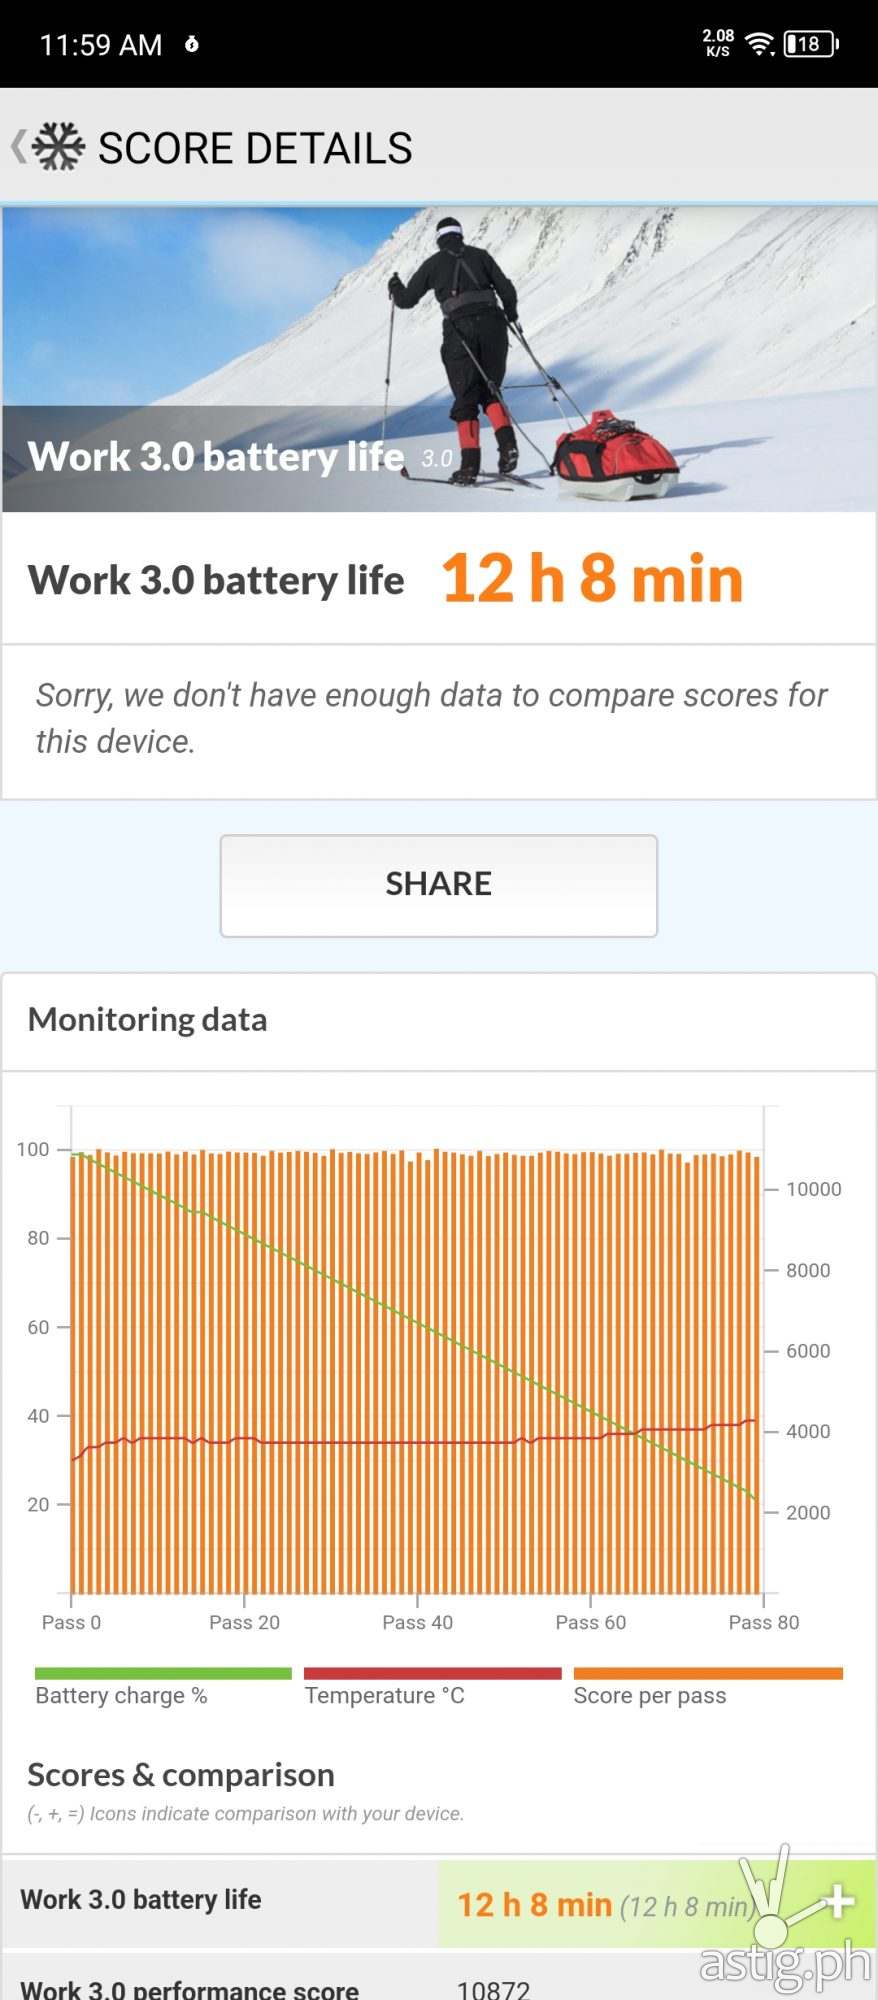Tap the network speed K/S indicator
The height and width of the screenshot is (2000, 878).
pos(718,43)
